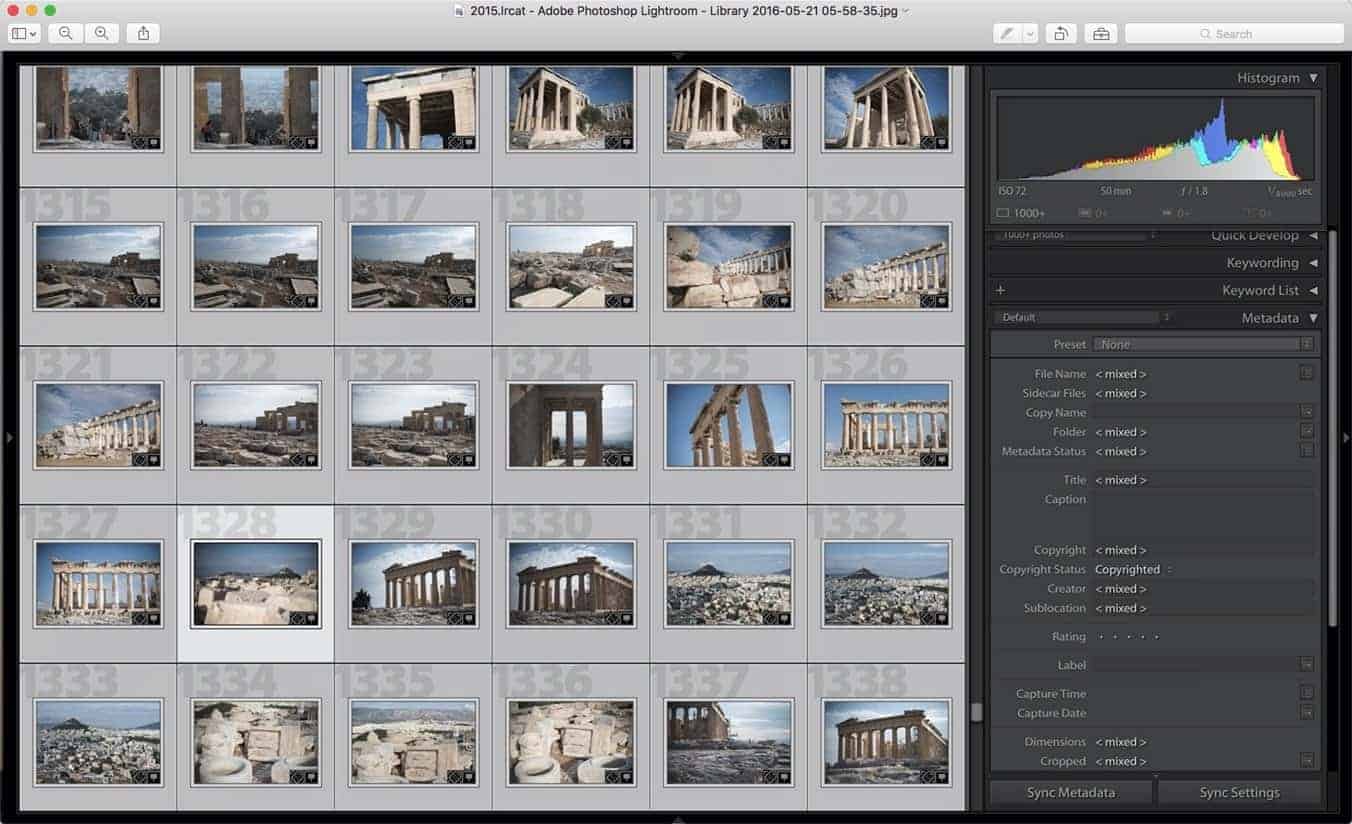Open the title bar document name chevron
The width and height of the screenshot is (1352, 824).
906,10
